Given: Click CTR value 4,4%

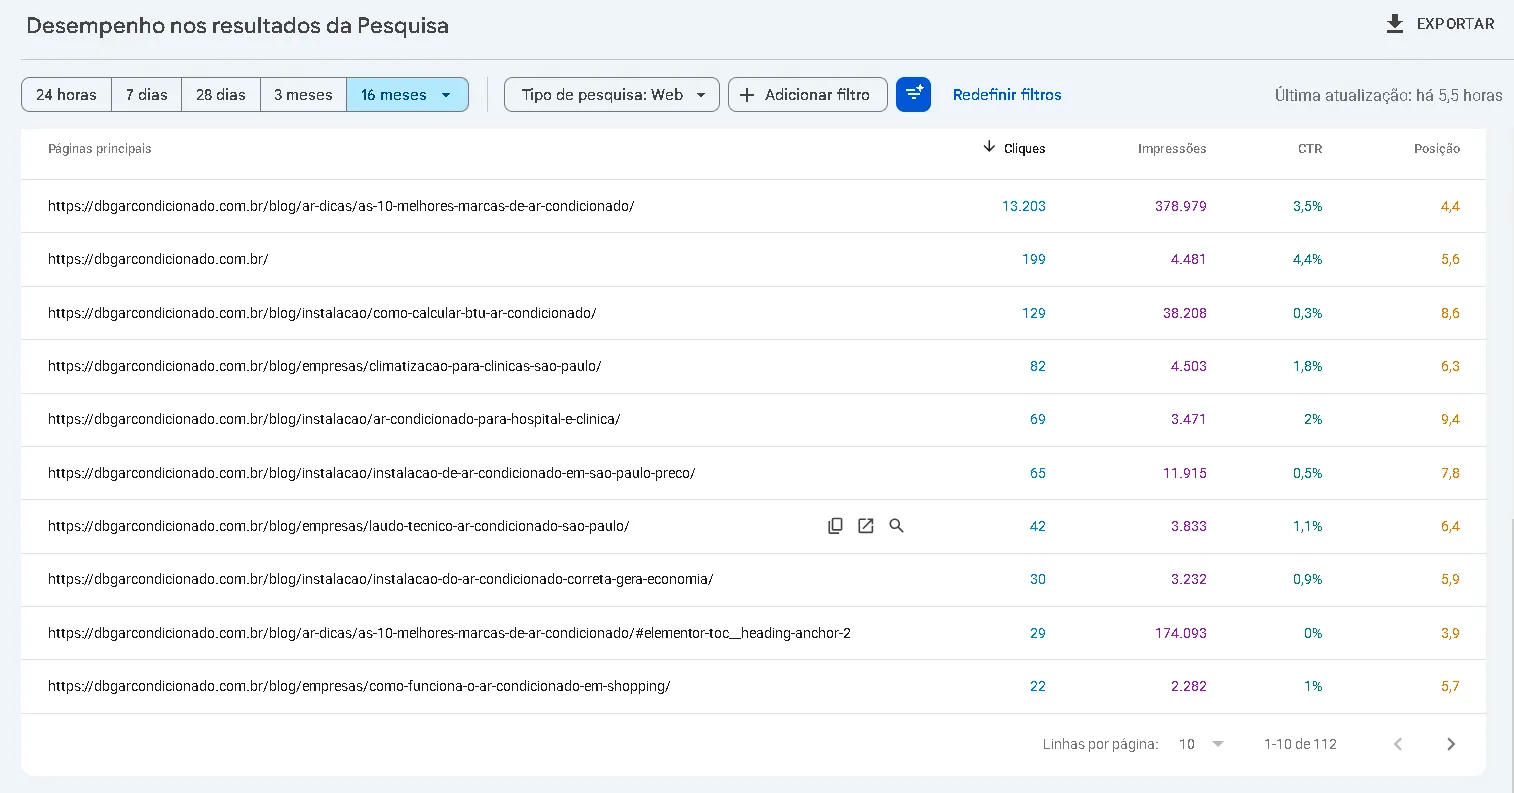Looking at the screenshot, I should click(1308, 259).
